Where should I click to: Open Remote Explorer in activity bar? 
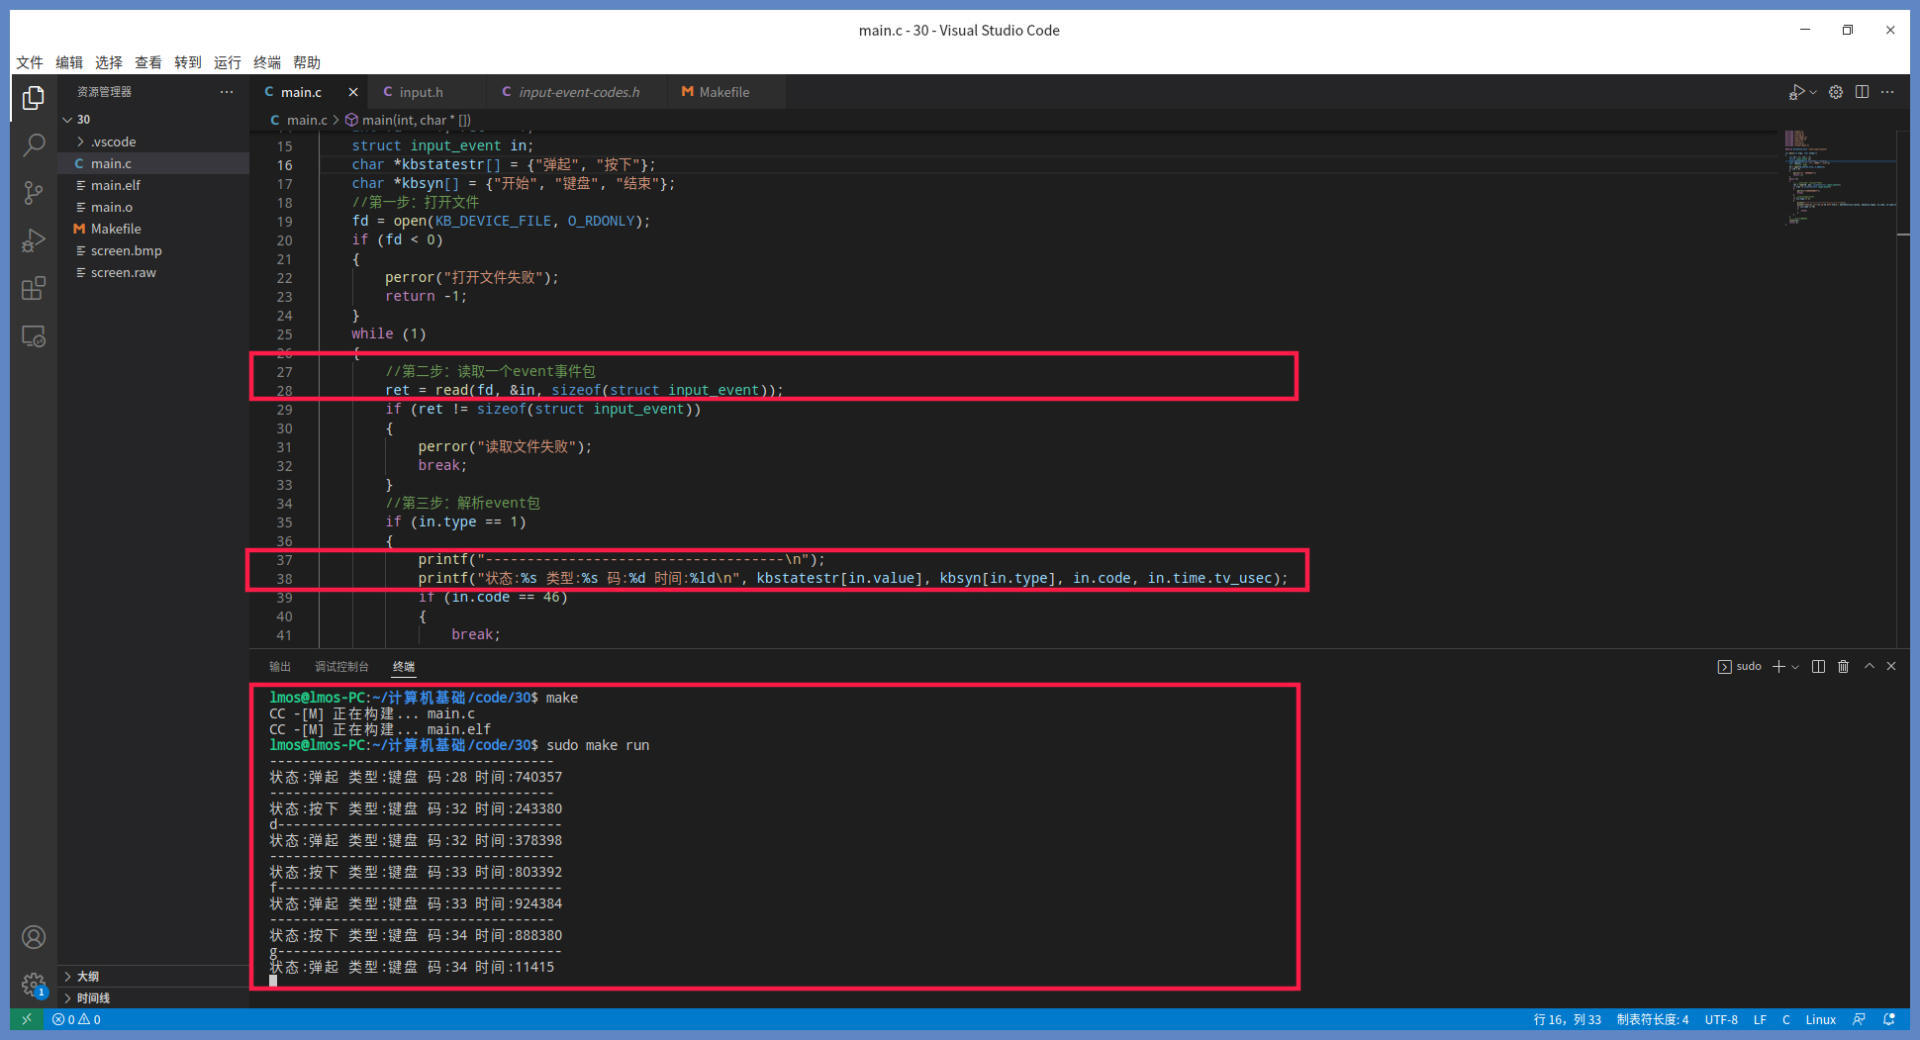pyautogui.click(x=33, y=337)
